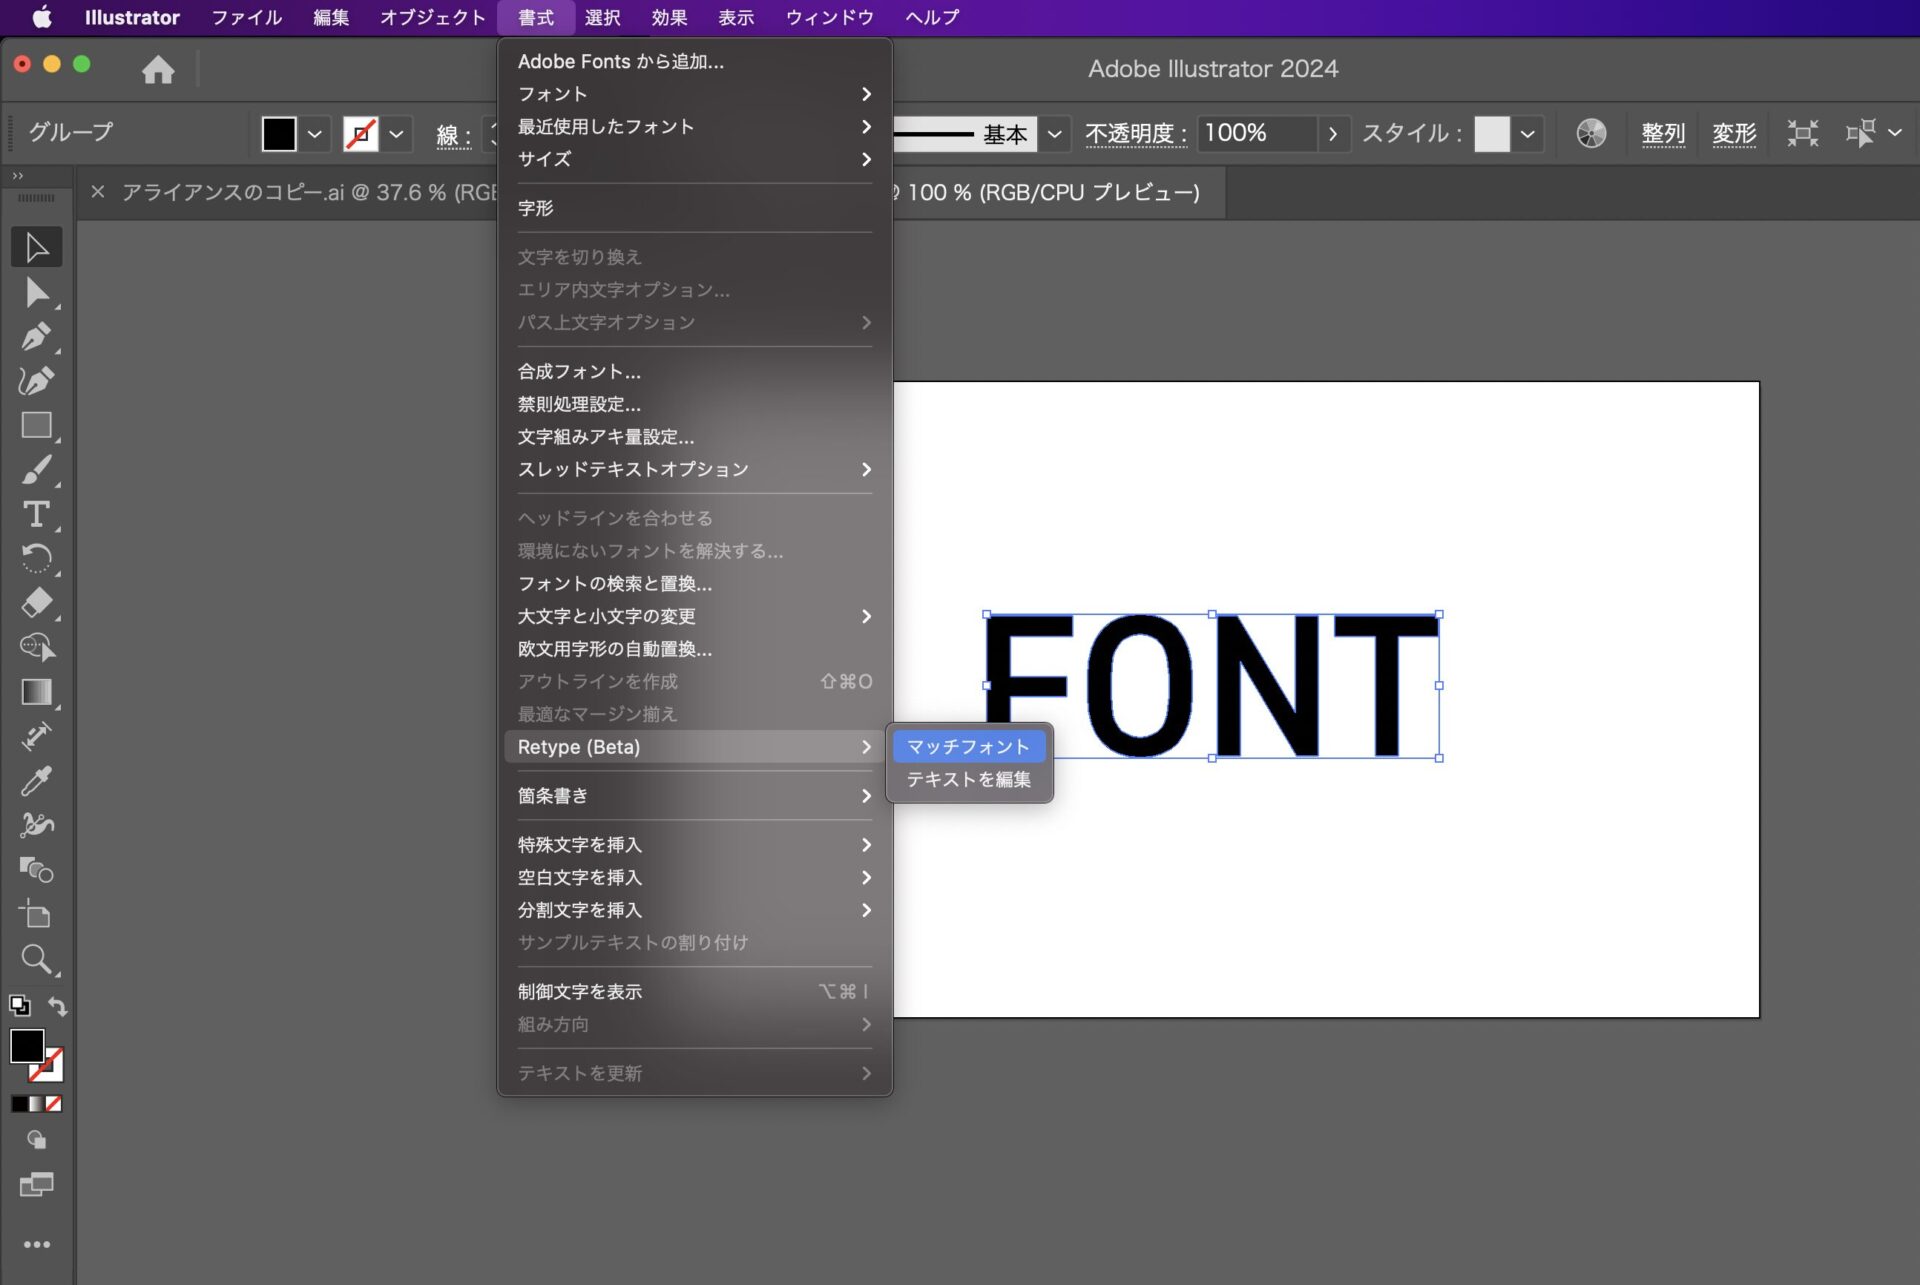Screen dimensions: 1920x1285
Task: Choose マッチフォント from Retype submenu
Action: tap(968, 746)
